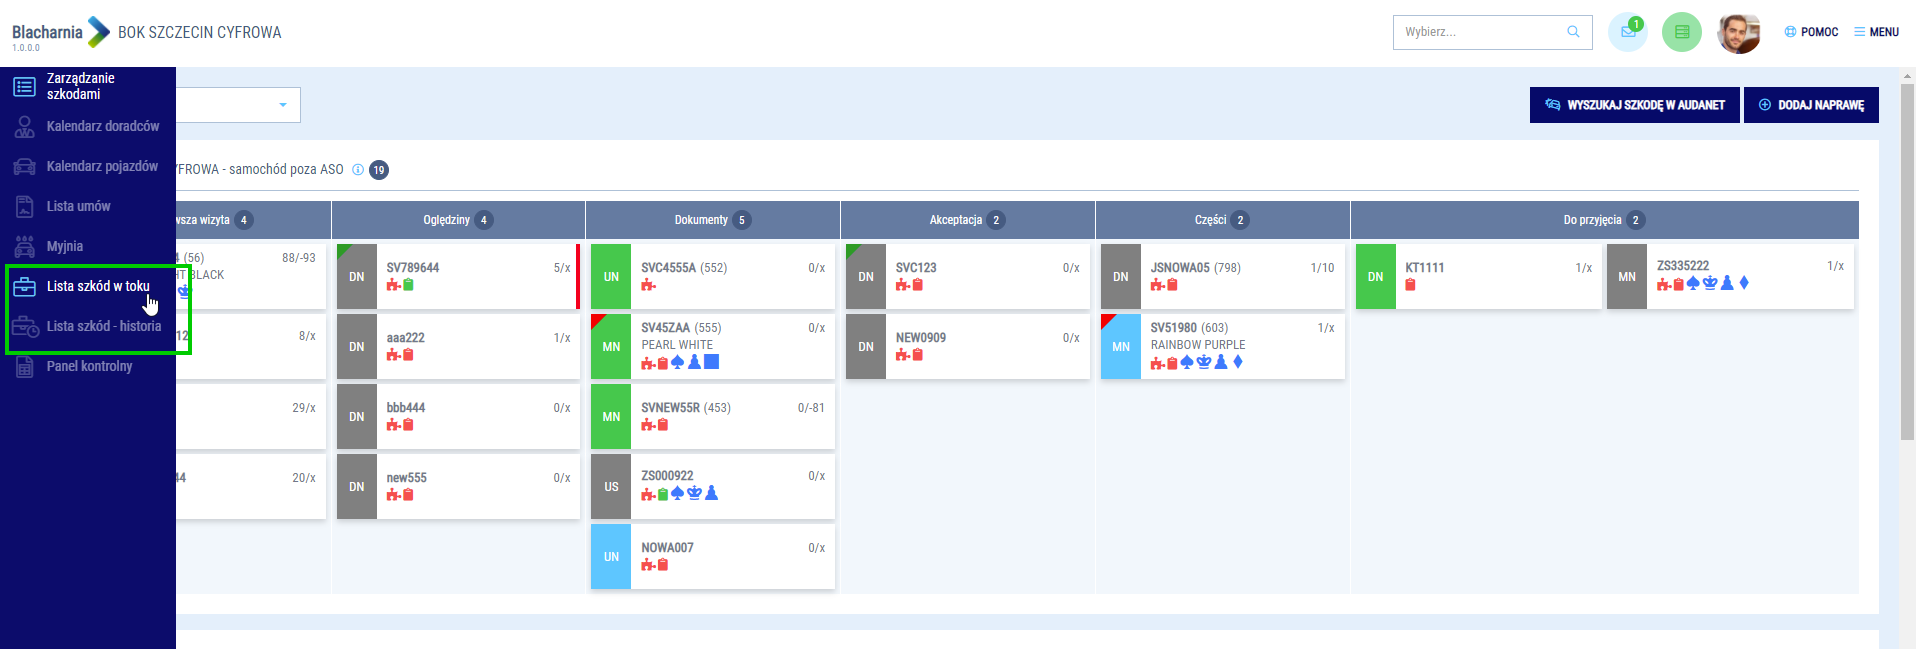Click search magnifier in Wybierz field

(x=1573, y=32)
